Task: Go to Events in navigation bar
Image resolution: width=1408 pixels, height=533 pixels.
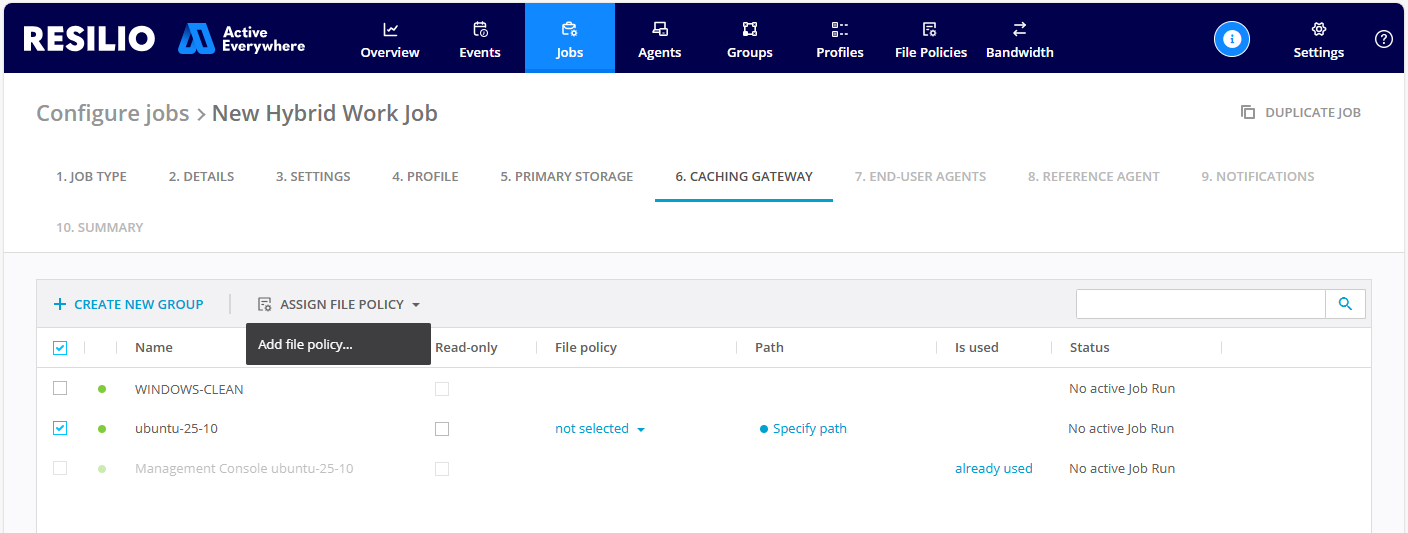Action: 480,30
